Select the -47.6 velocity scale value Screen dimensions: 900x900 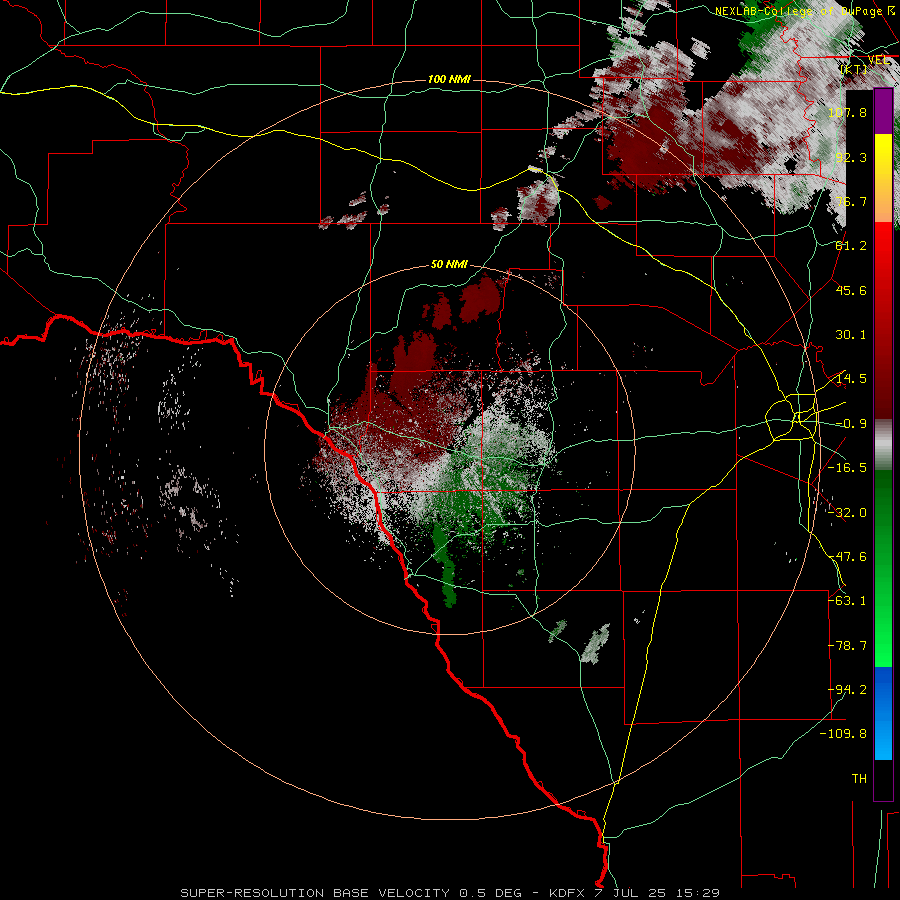[847, 557]
